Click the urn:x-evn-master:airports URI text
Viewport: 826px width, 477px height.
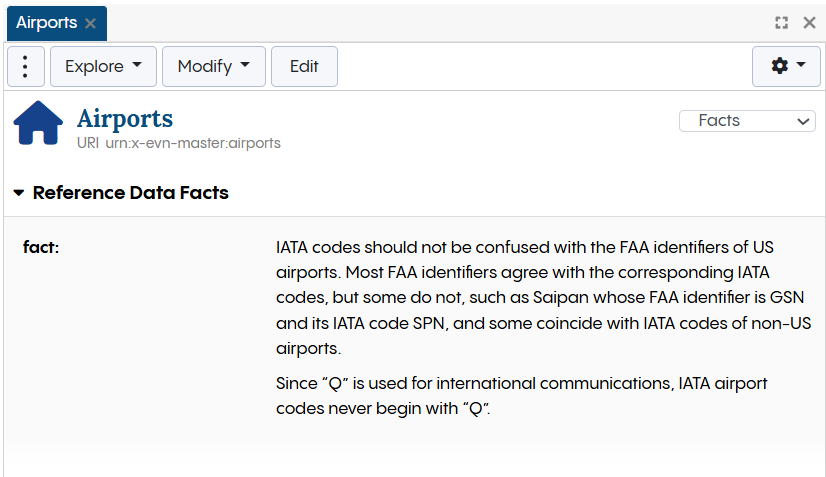point(192,143)
